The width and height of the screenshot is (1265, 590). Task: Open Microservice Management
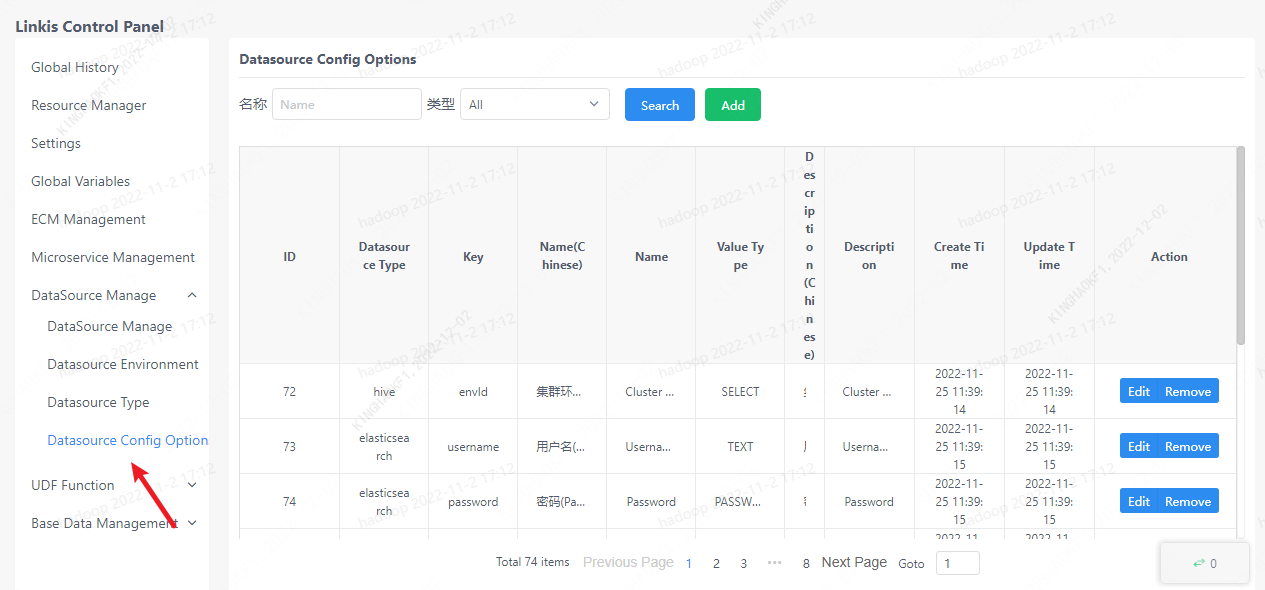click(x=113, y=257)
